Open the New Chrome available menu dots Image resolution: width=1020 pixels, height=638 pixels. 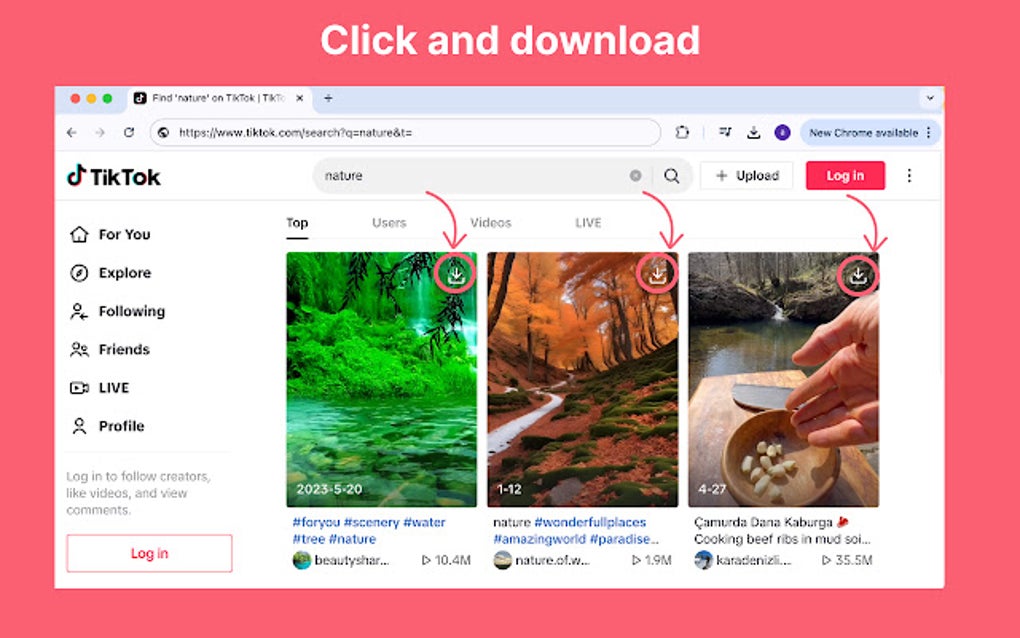click(x=926, y=132)
